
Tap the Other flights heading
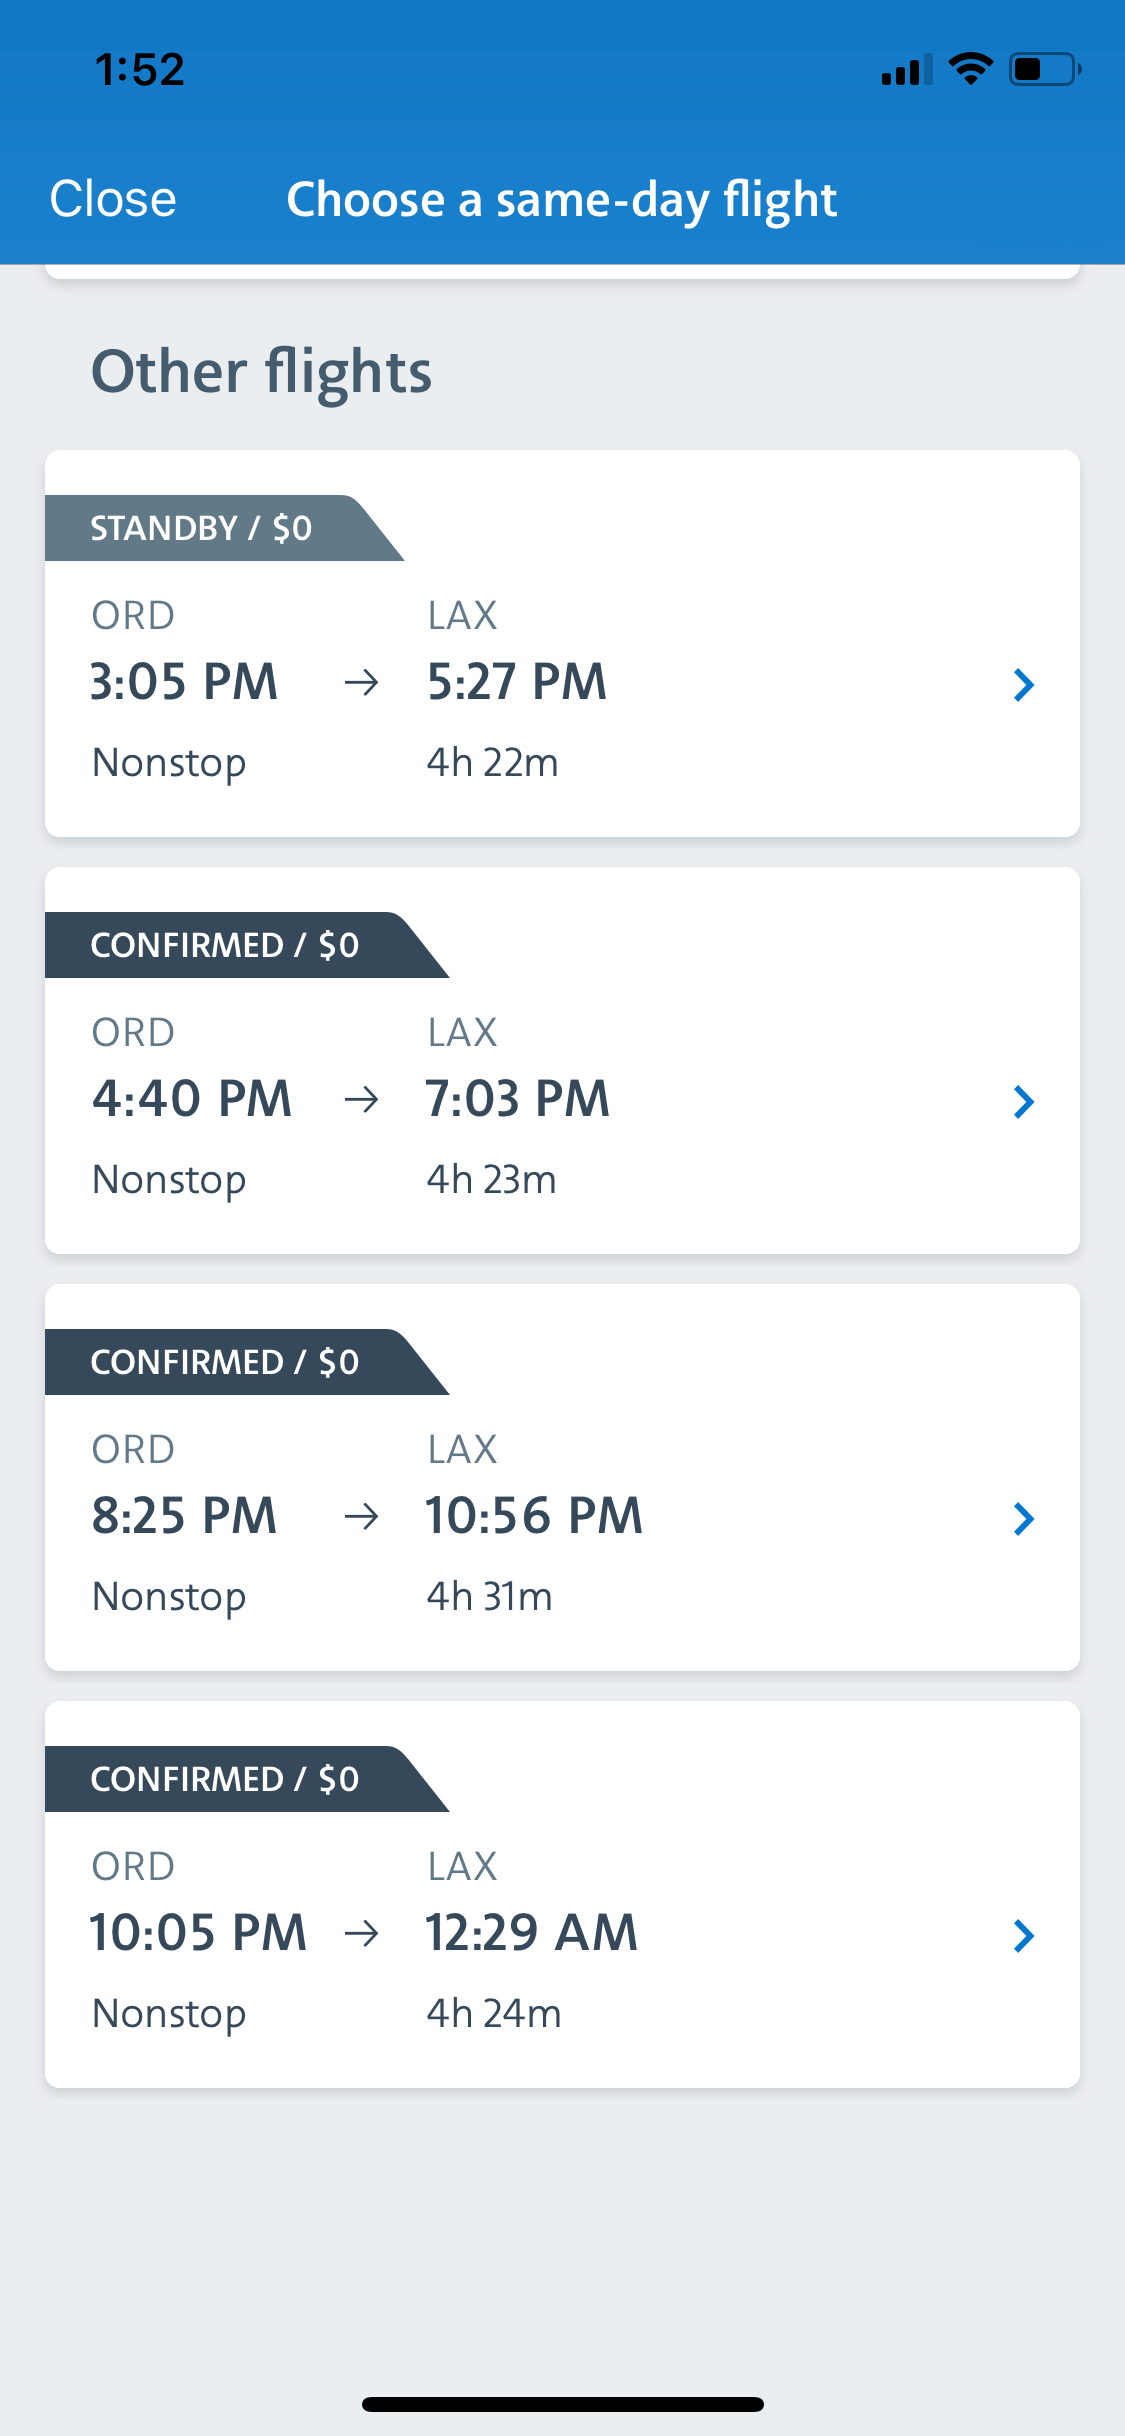click(x=262, y=372)
